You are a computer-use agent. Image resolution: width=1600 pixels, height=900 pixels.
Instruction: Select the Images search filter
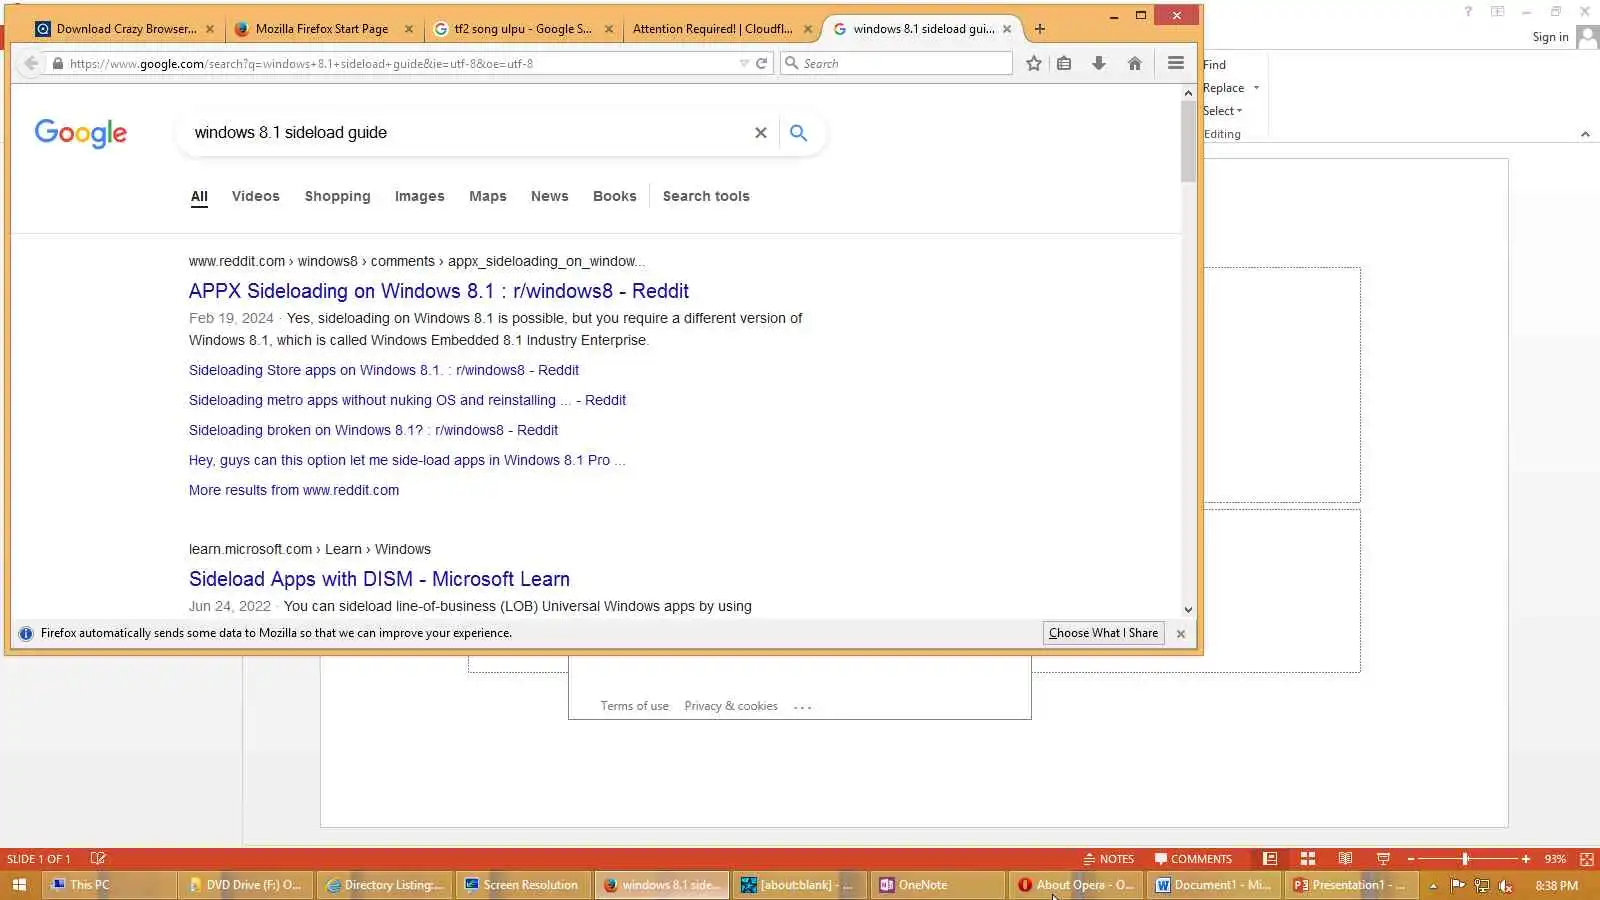[420, 196]
